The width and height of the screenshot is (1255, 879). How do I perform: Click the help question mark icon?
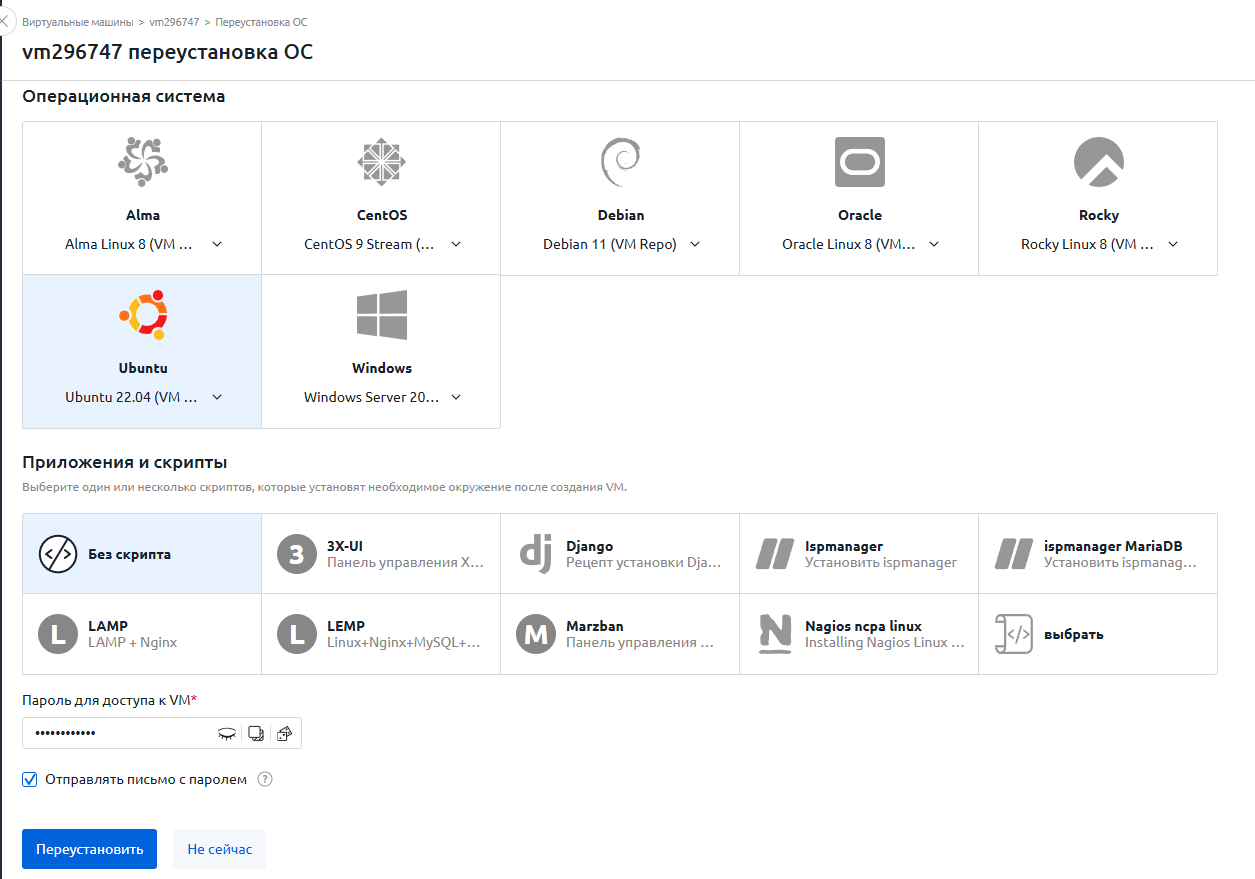(265, 779)
